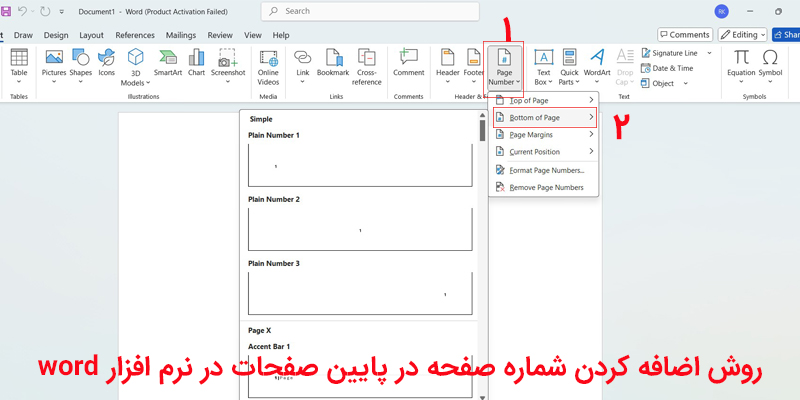This screenshot has height=400, width=800.
Task: Expand the Object dropdown arrow
Action: coord(685,83)
